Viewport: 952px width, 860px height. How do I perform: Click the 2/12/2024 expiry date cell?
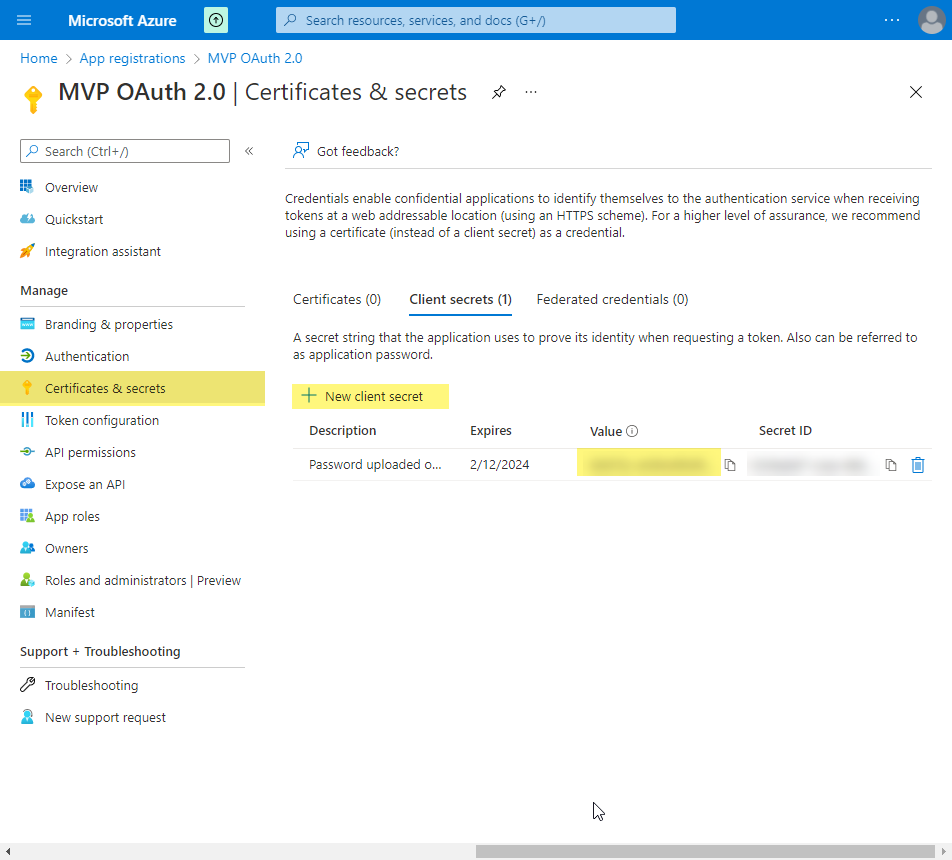(500, 465)
